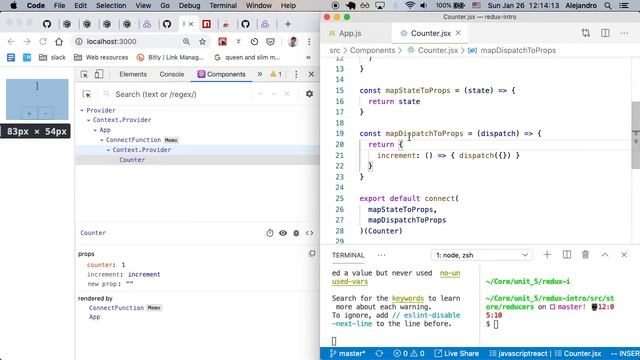The image size is (640, 360).
Task: Close the terminal panel
Action: pos(624,255)
